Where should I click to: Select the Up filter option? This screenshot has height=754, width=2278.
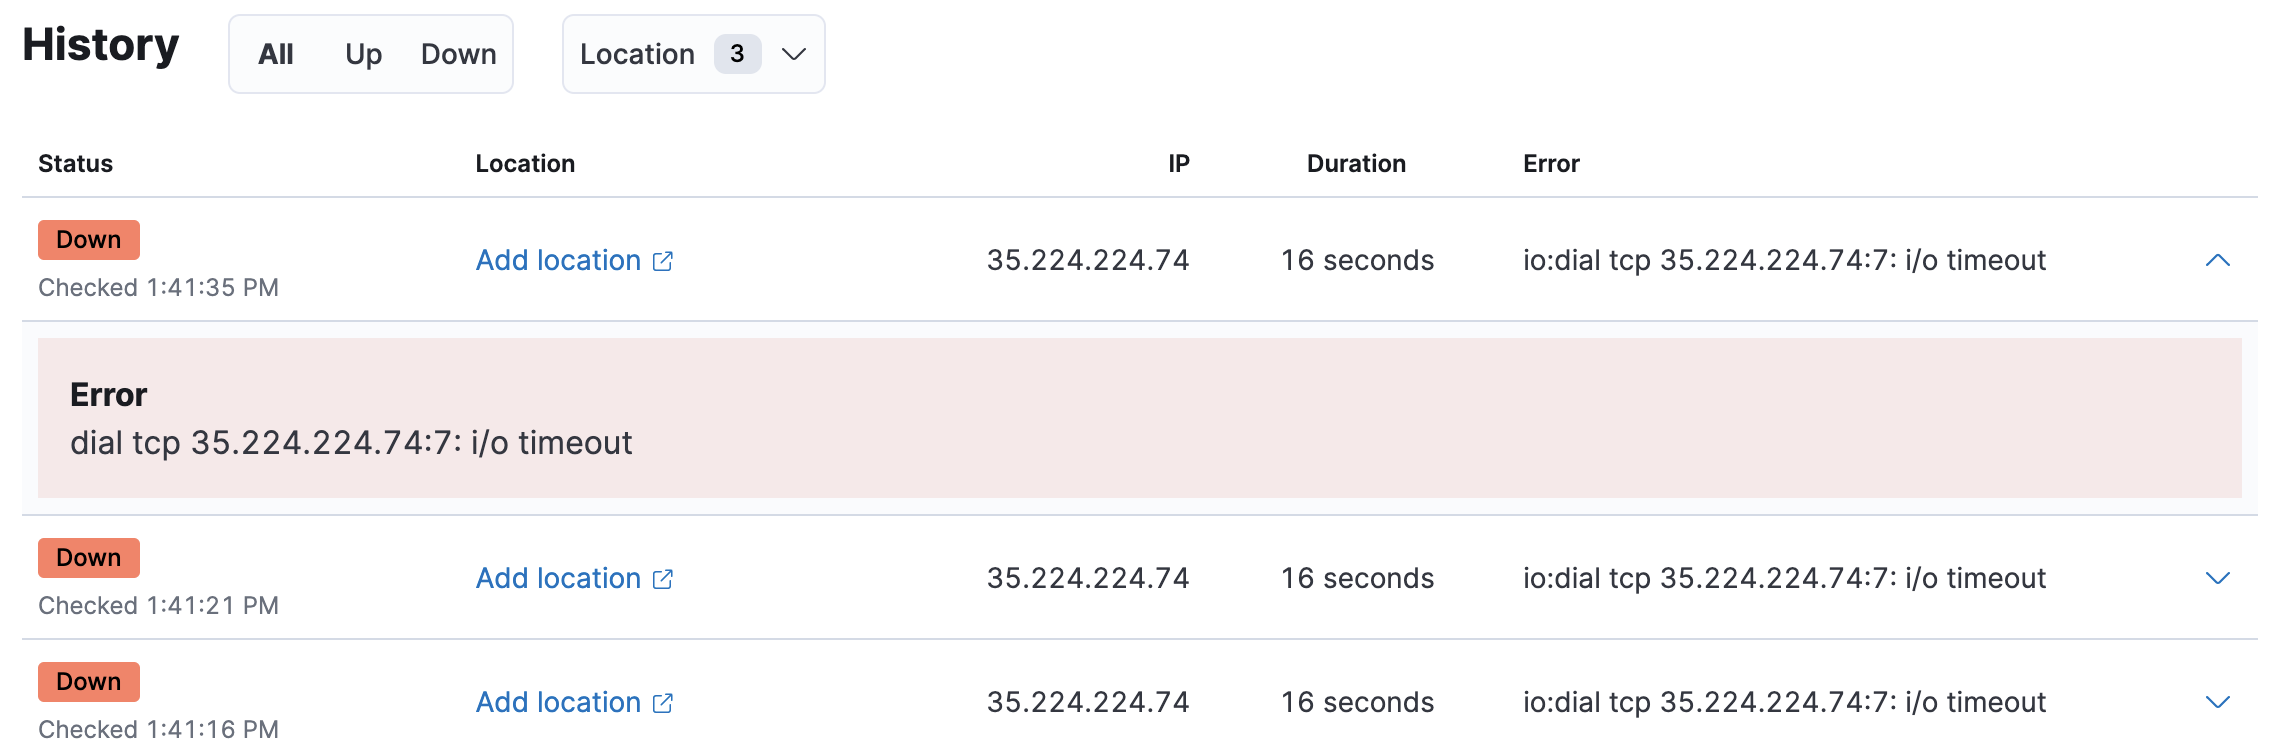pos(362,54)
